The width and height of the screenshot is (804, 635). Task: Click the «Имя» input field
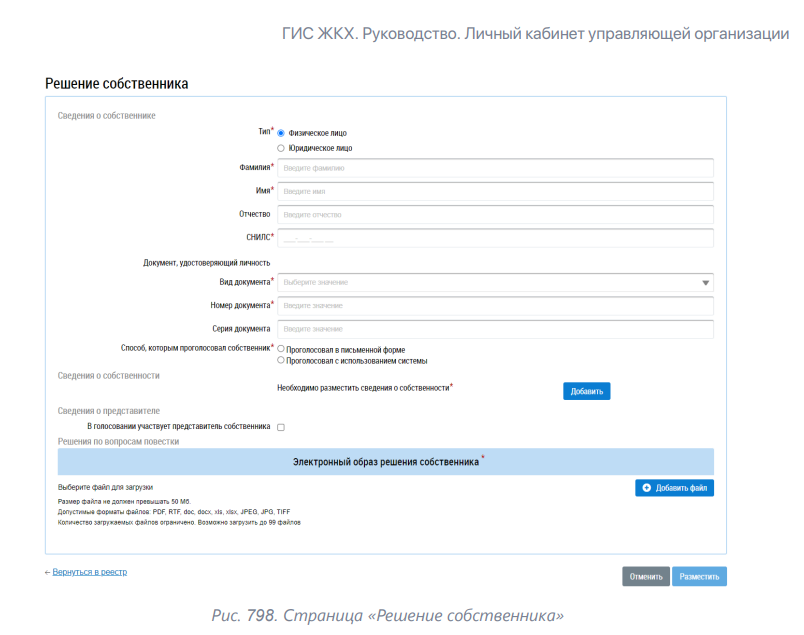pyautogui.click(x=495, y=192)
